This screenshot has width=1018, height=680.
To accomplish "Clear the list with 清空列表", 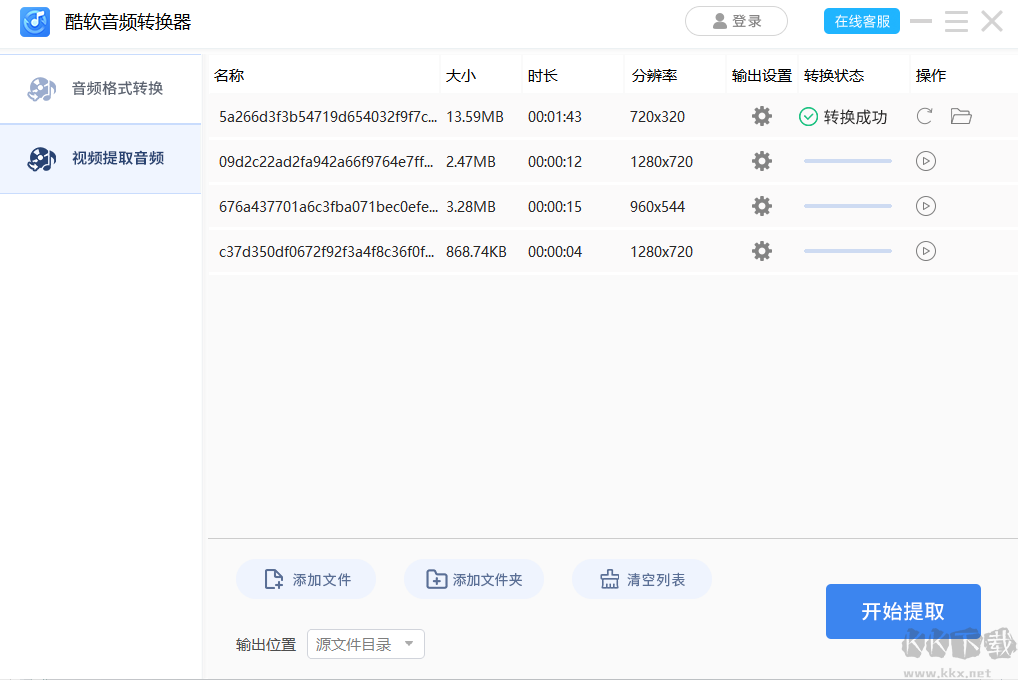I will (642, 579).
